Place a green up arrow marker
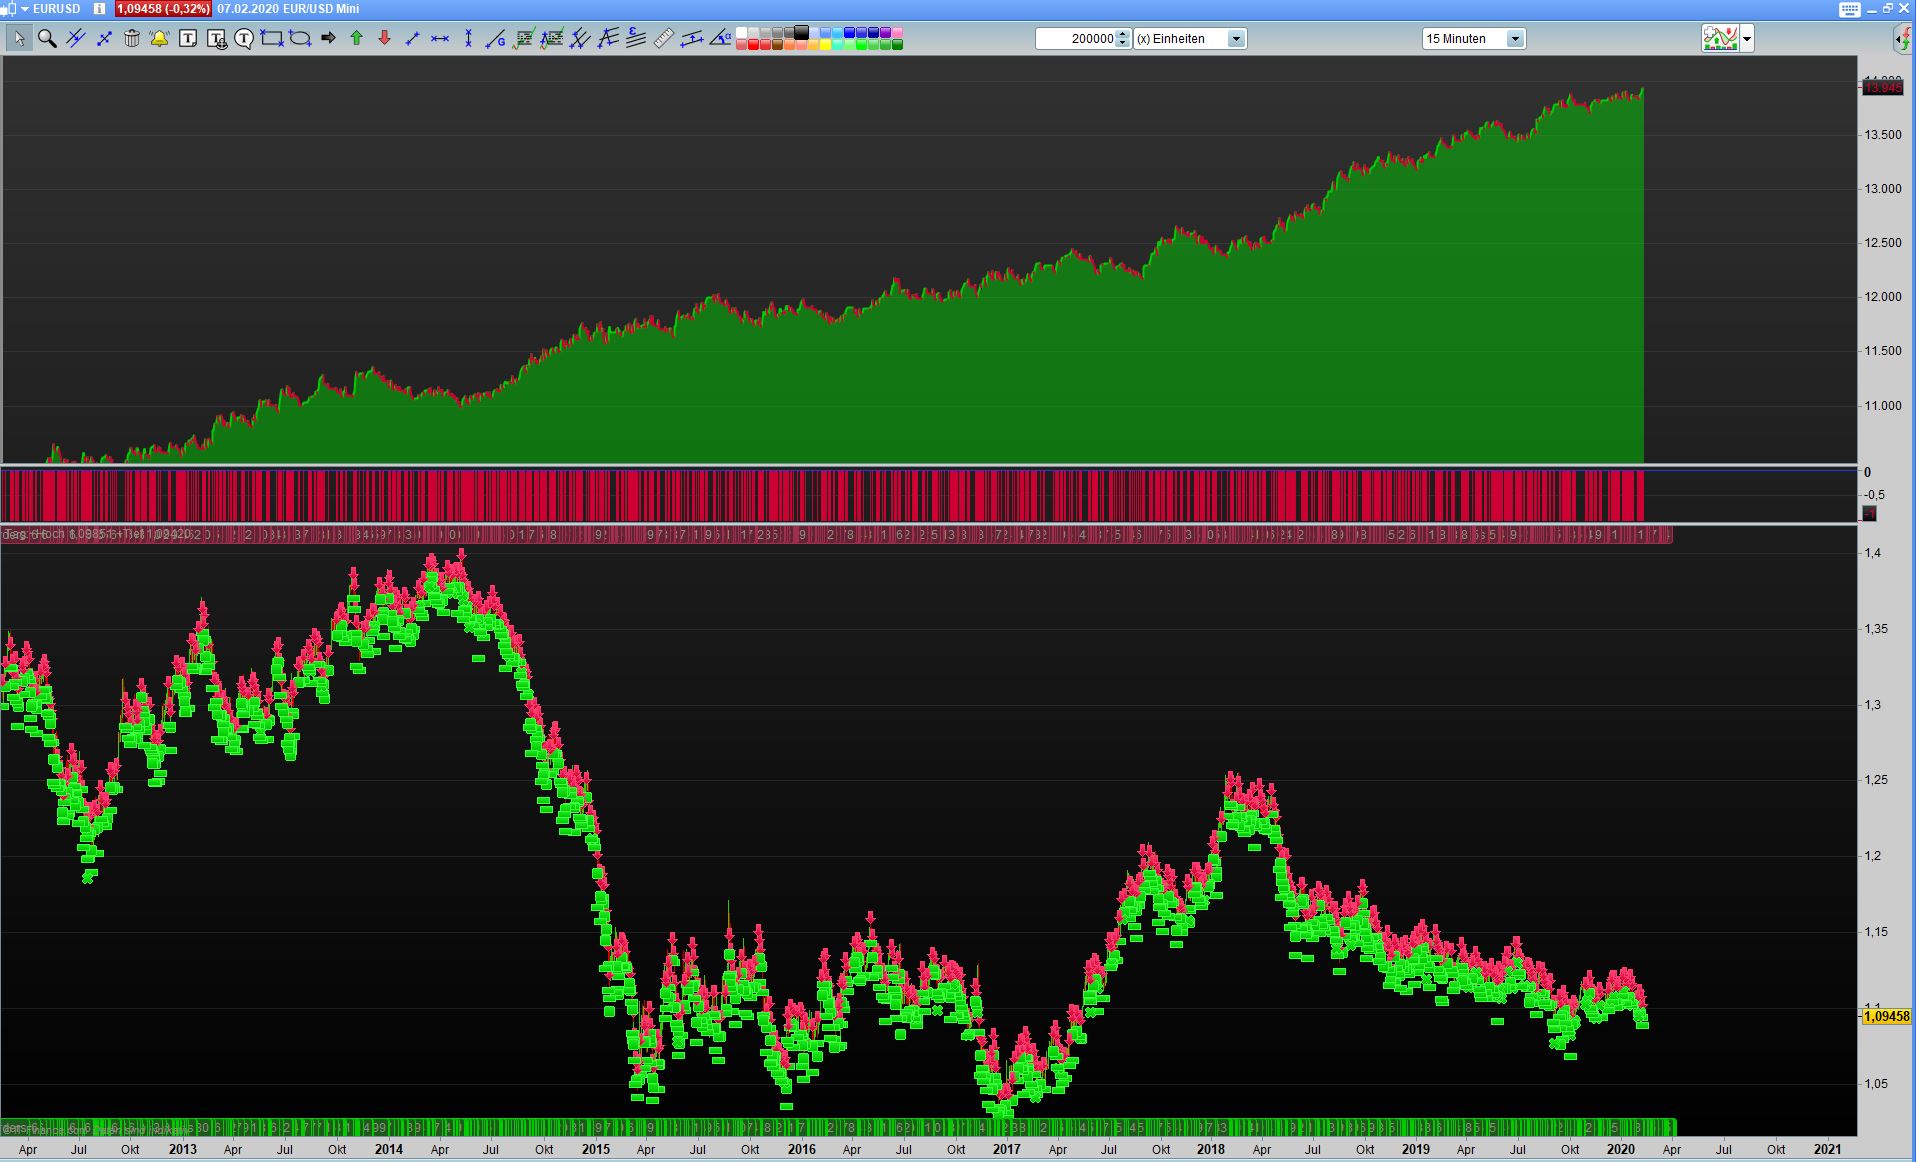 click(x=356, y=39)
